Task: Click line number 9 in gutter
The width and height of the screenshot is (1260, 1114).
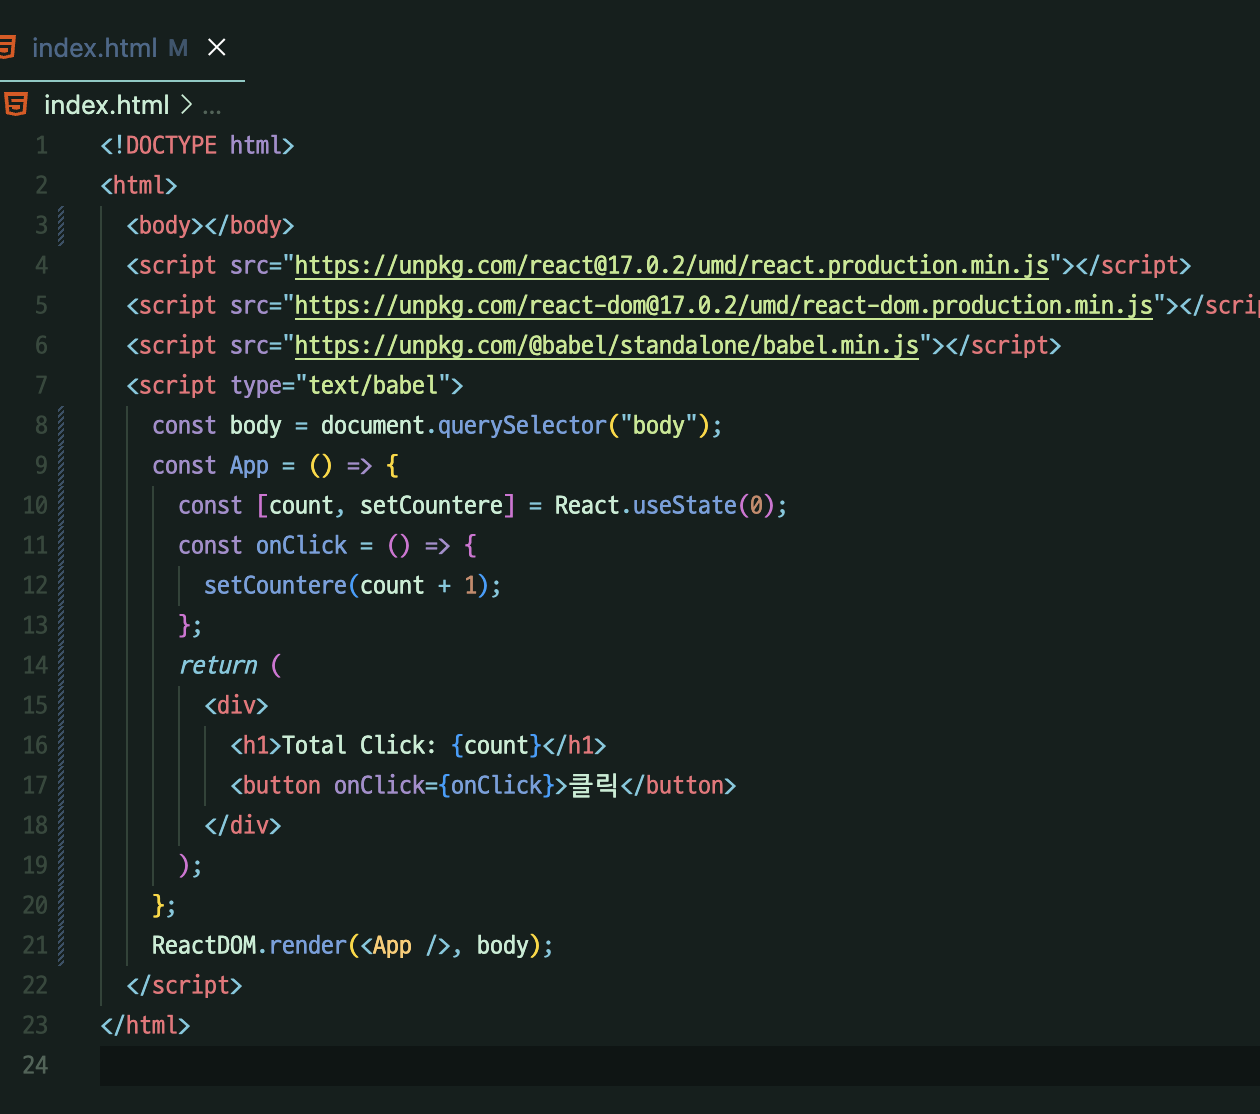Action: (41, 465)
